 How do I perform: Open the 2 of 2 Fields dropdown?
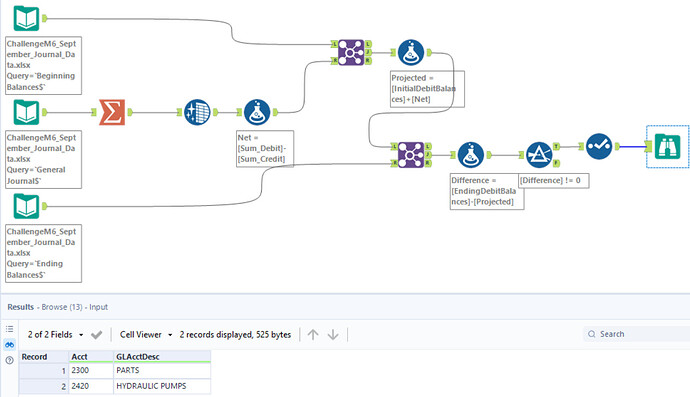55,335
